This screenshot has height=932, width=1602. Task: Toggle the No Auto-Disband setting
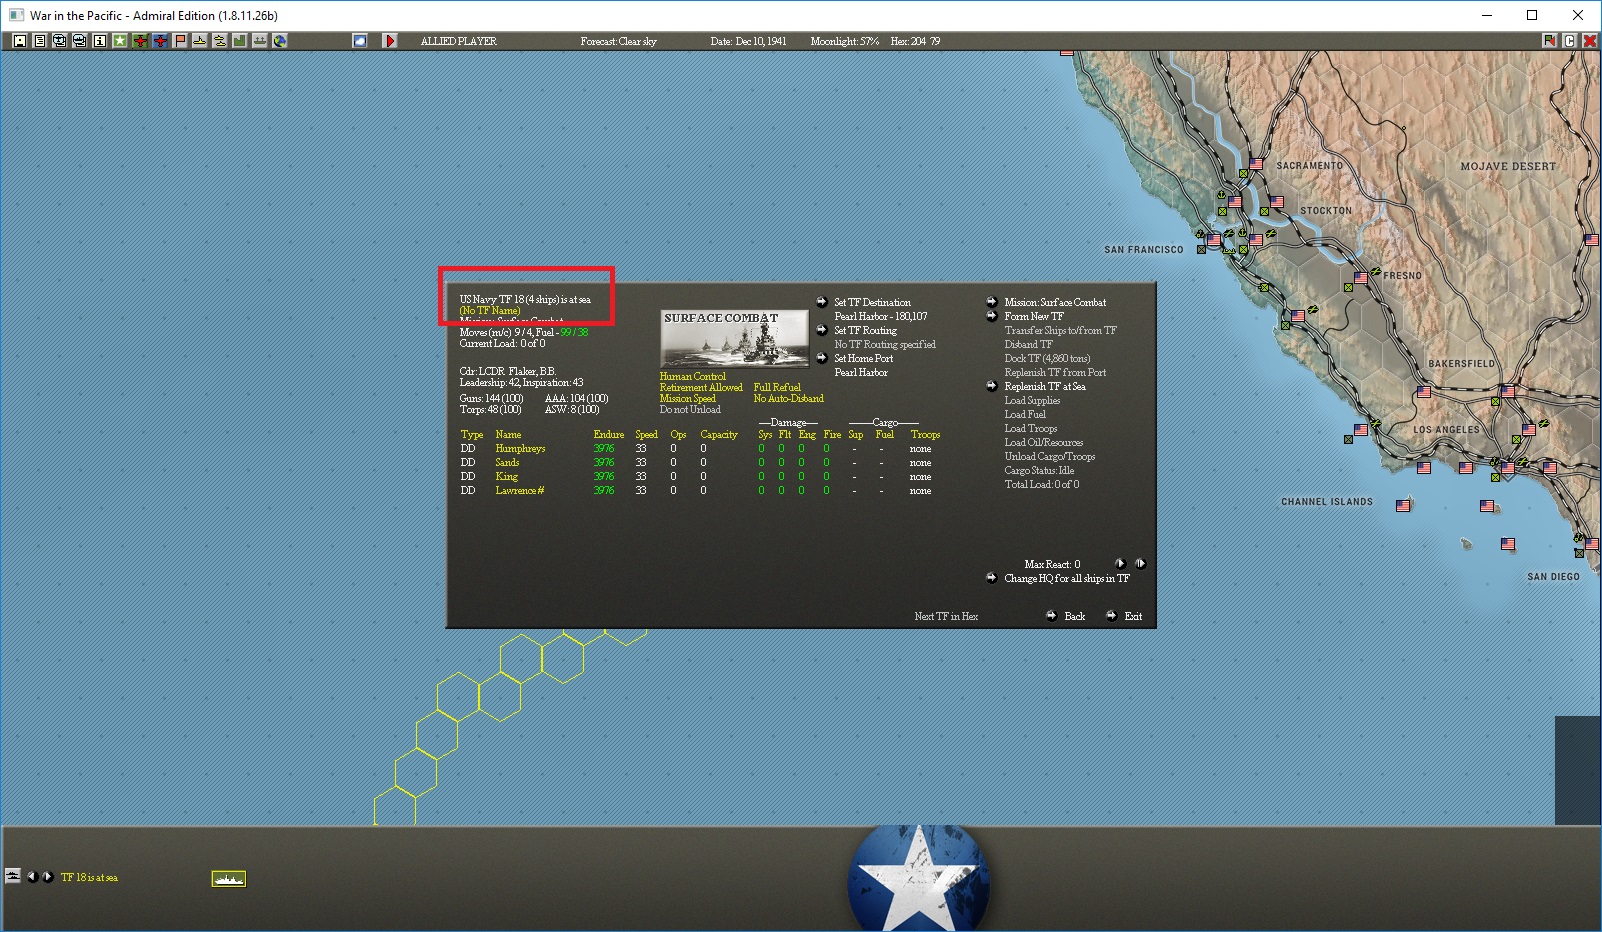(789, 399)
